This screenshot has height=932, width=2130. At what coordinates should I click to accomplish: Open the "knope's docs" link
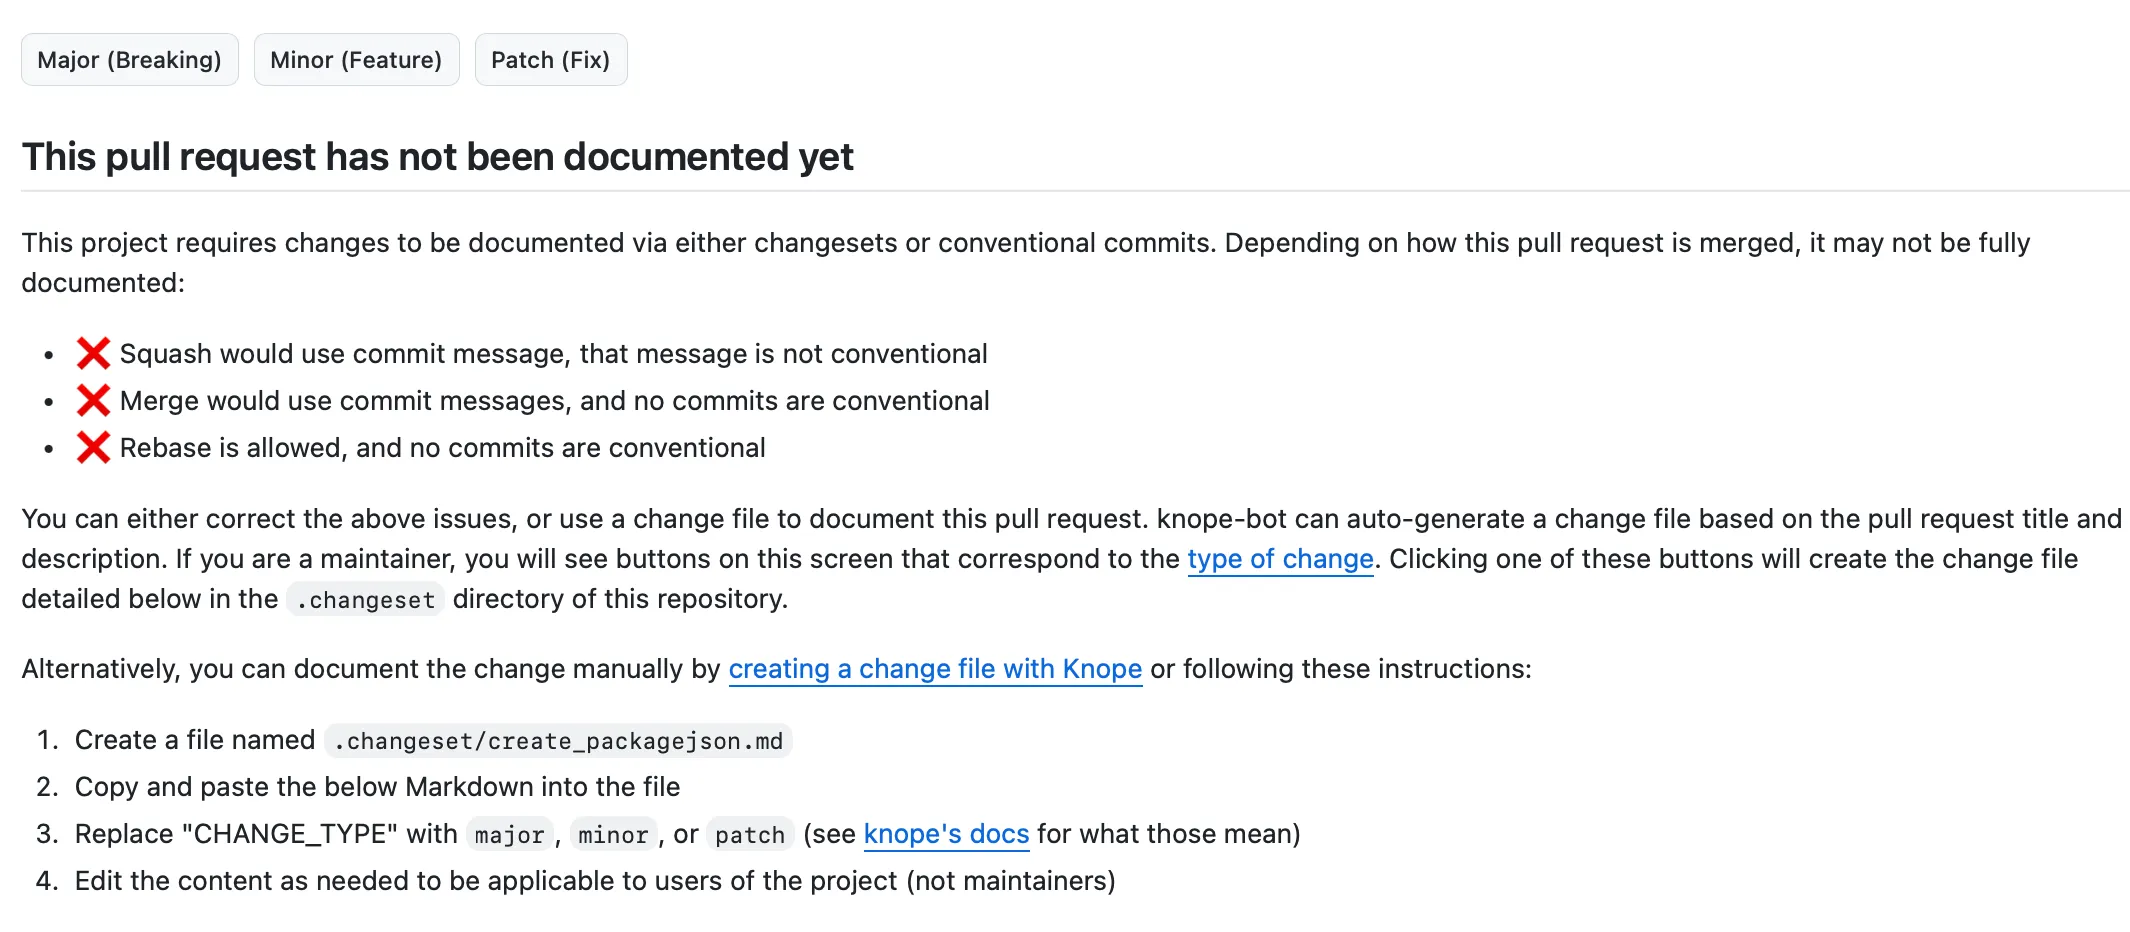pos(945,834)
